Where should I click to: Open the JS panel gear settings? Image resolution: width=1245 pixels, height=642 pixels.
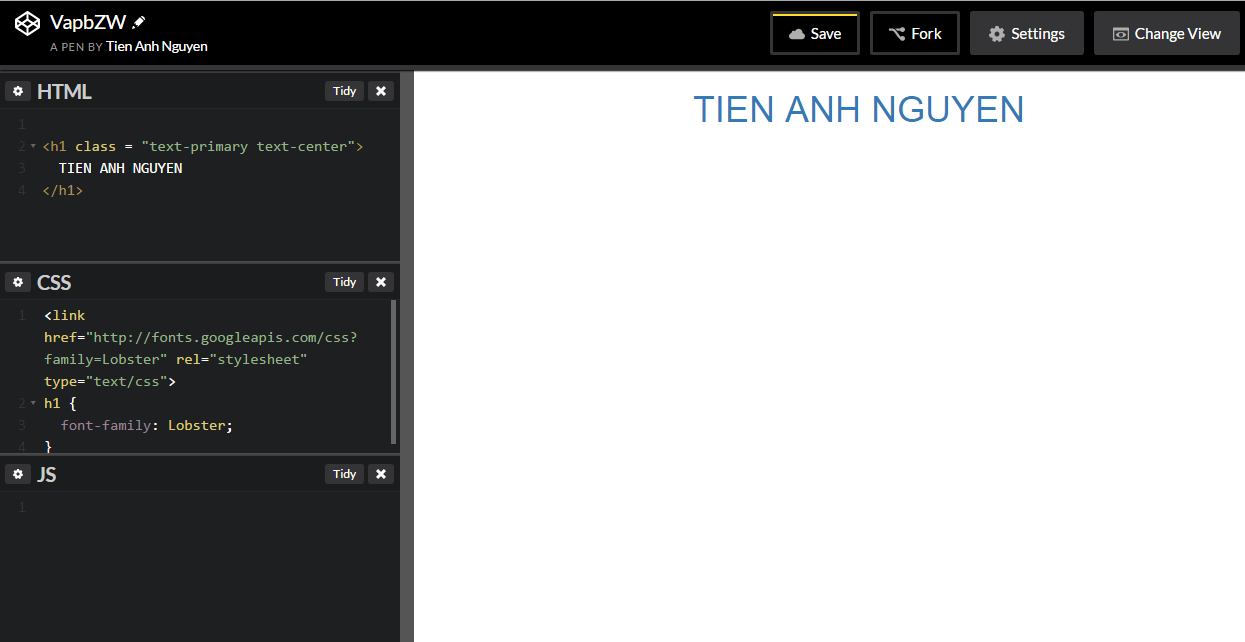tap(18, 473)
